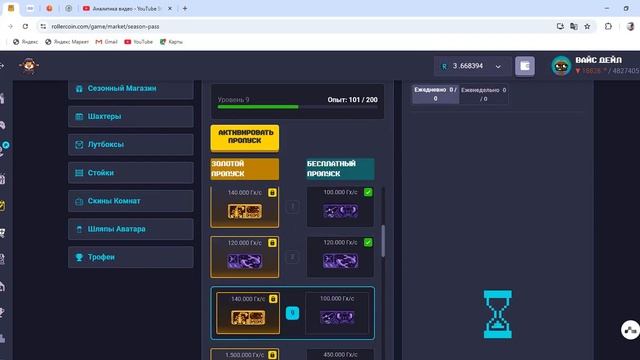
Task: Open the Карты bookmark
Action: pyautogui.click(x=171, y=42)
